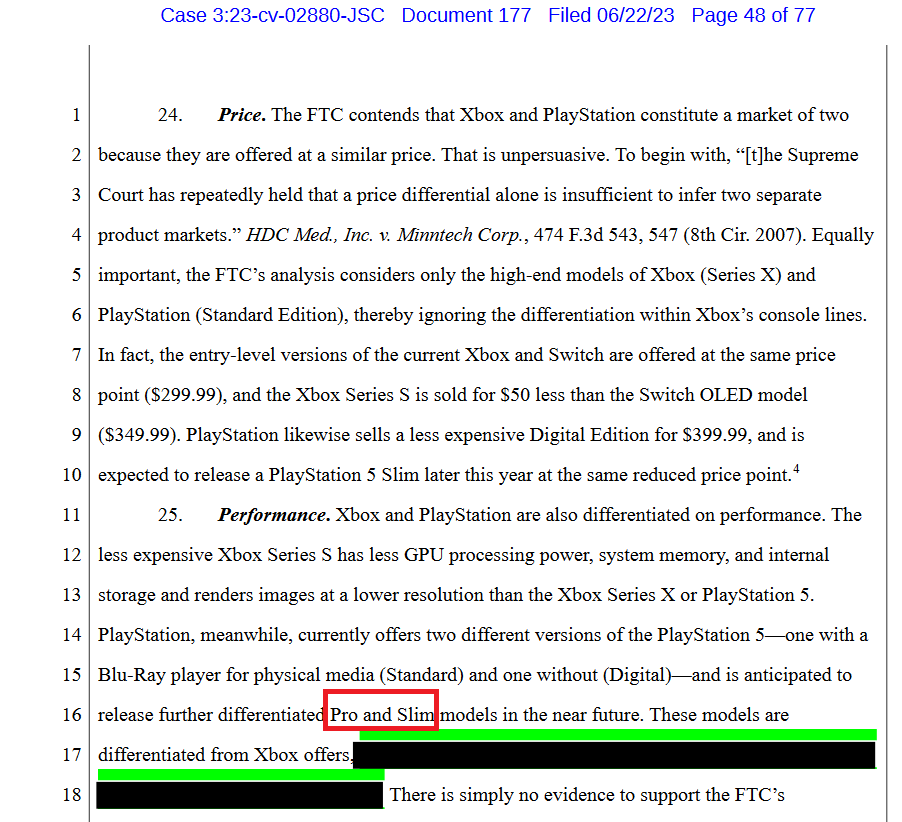Click line number 18 in the margin

coord(72,795)
